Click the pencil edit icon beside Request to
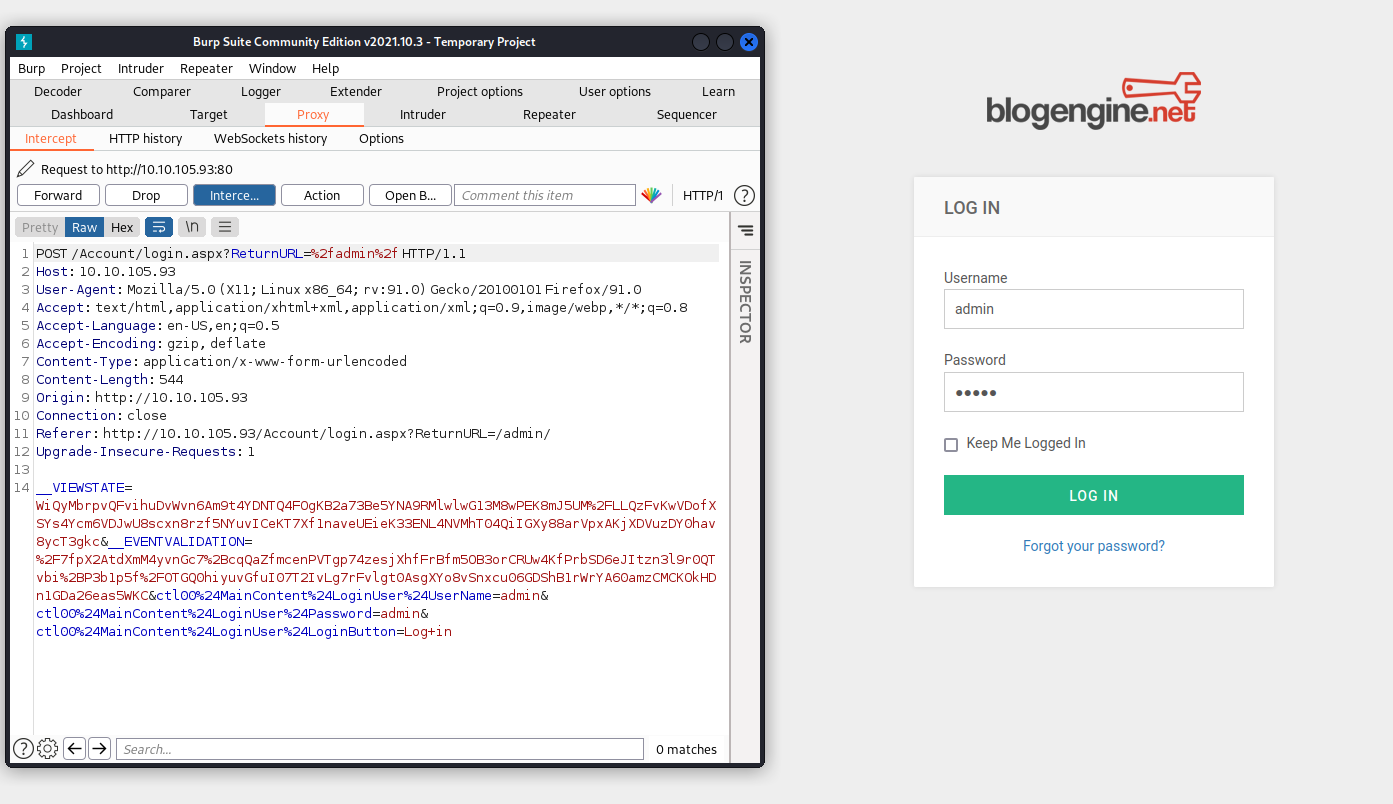 point(26,169)
